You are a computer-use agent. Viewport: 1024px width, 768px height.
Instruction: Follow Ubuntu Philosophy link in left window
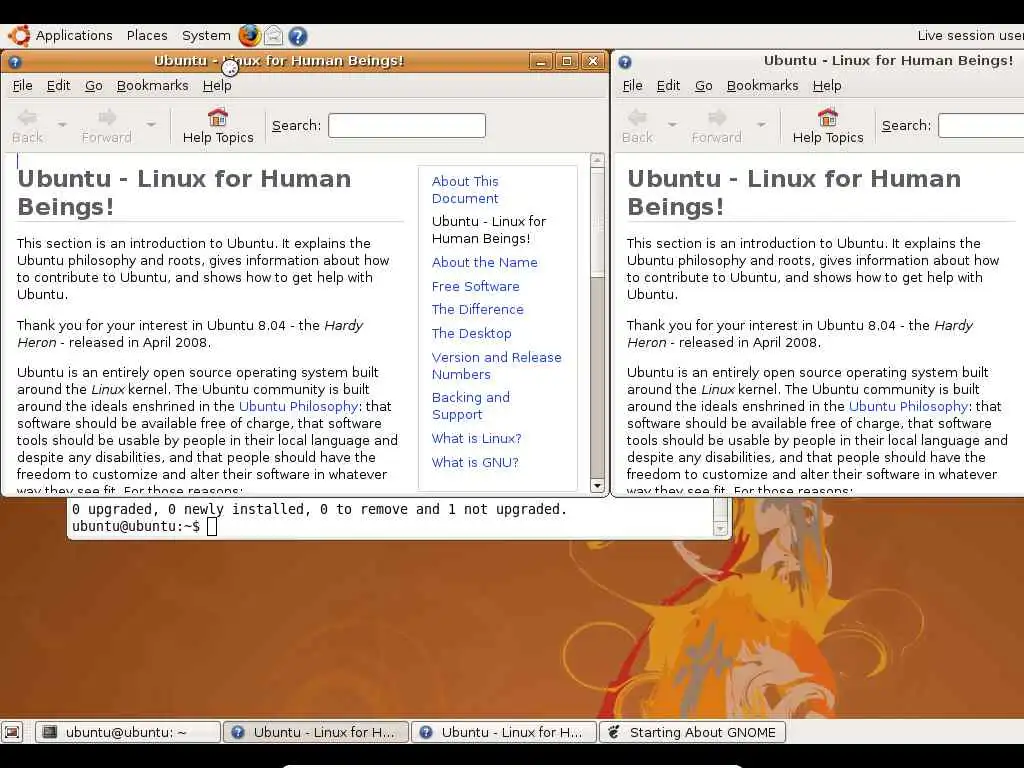(298, 406)
